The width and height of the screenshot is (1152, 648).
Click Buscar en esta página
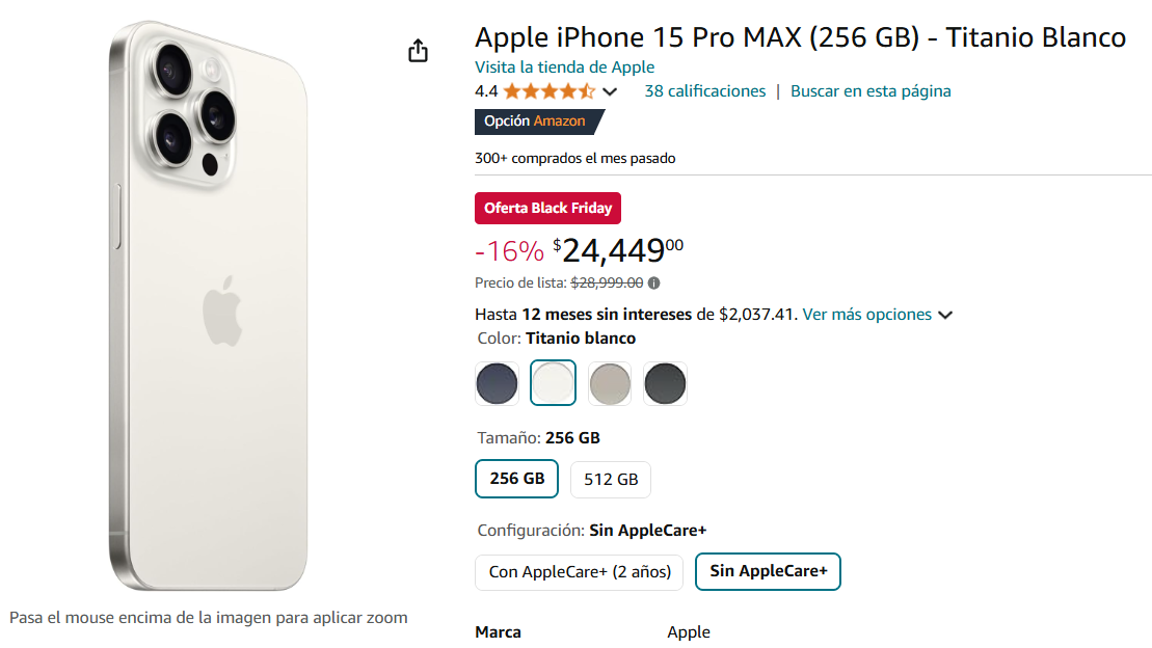click(871, 90)
